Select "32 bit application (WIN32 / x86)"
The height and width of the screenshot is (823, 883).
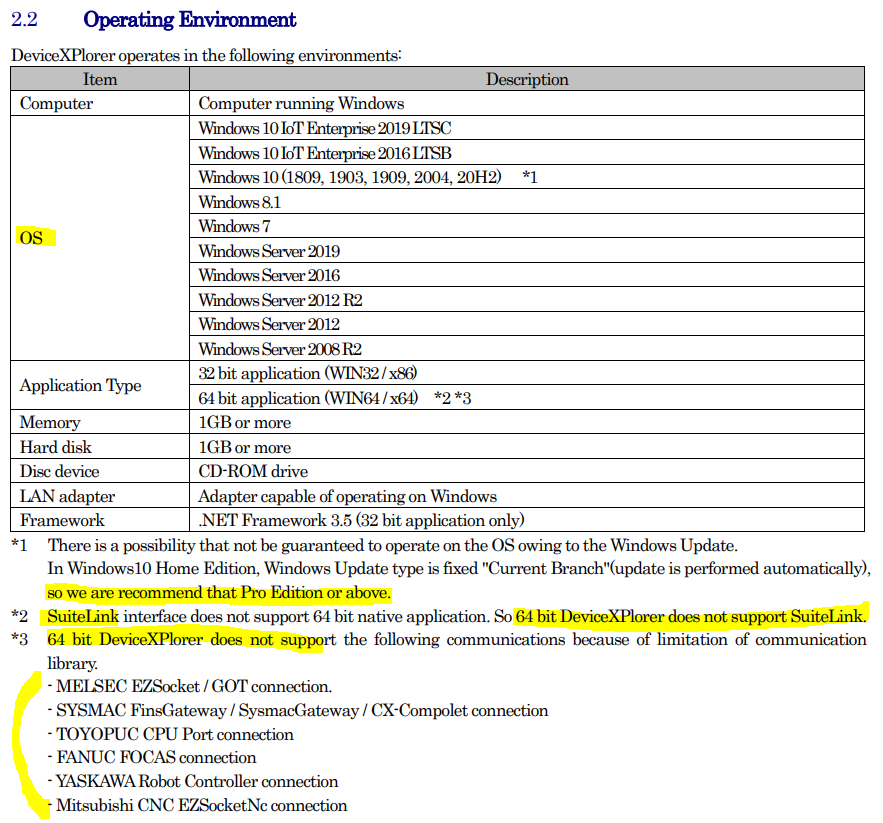coord(527,373)
